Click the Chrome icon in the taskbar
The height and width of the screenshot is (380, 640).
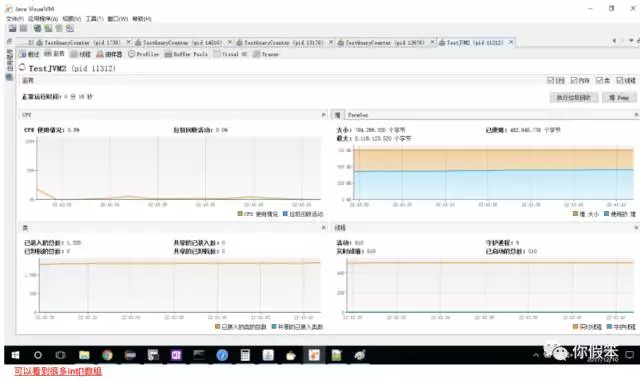[107, 355]
